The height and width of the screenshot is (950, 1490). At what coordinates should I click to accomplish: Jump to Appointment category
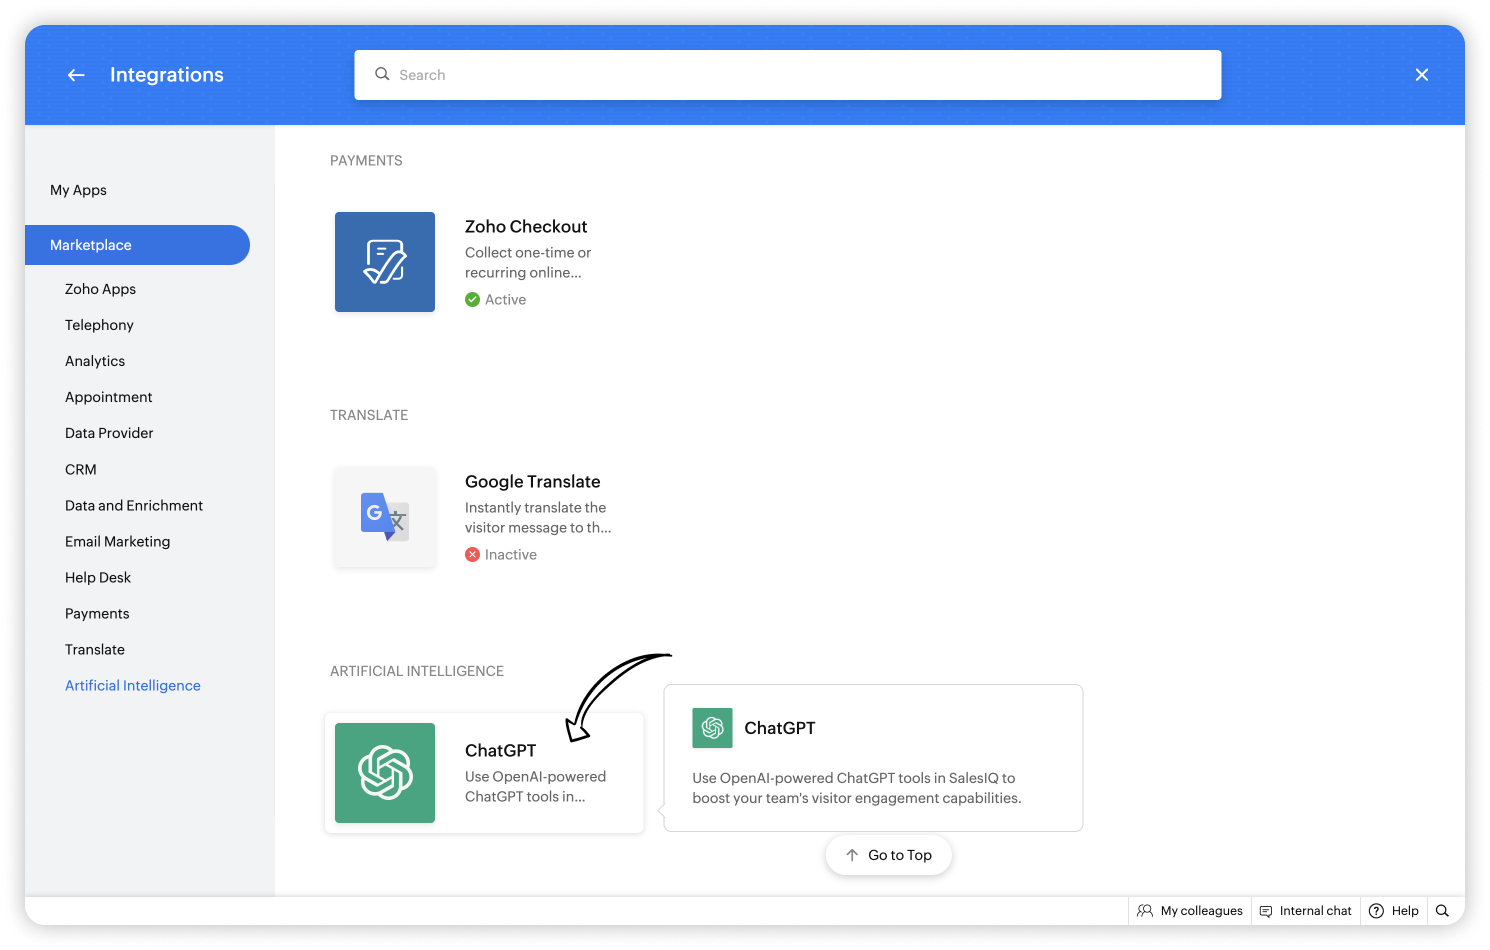[109, 397]
